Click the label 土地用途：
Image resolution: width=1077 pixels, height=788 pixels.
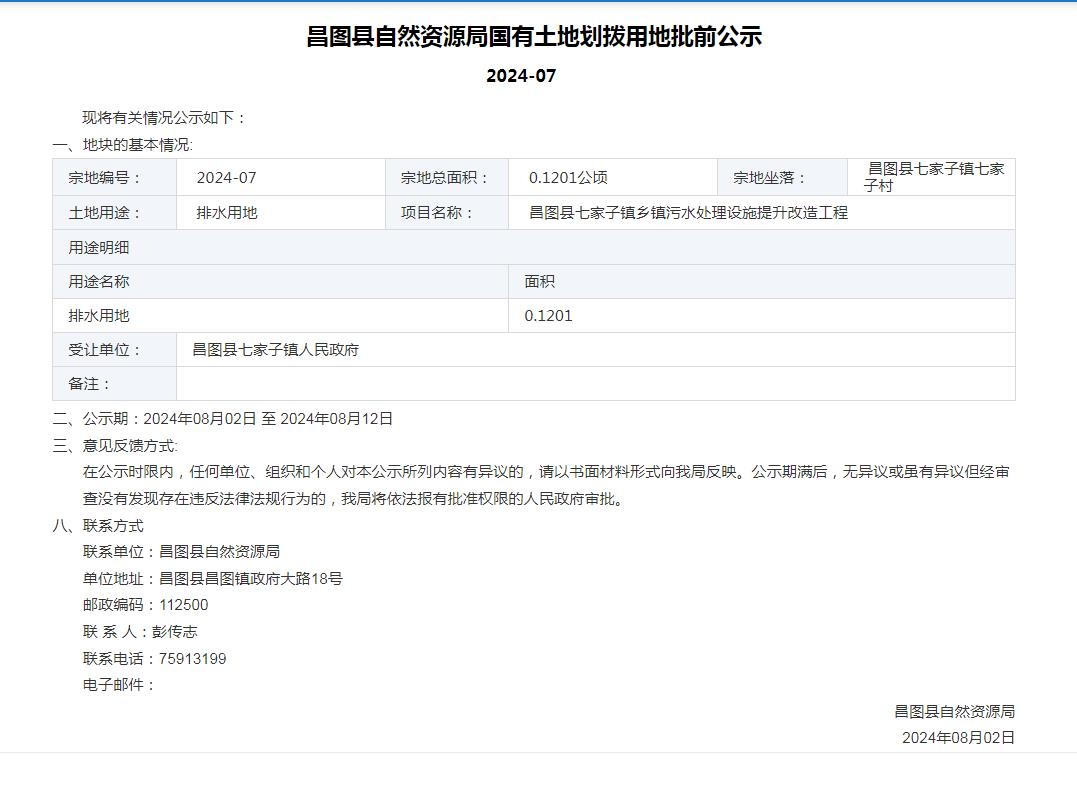[105, 213]
